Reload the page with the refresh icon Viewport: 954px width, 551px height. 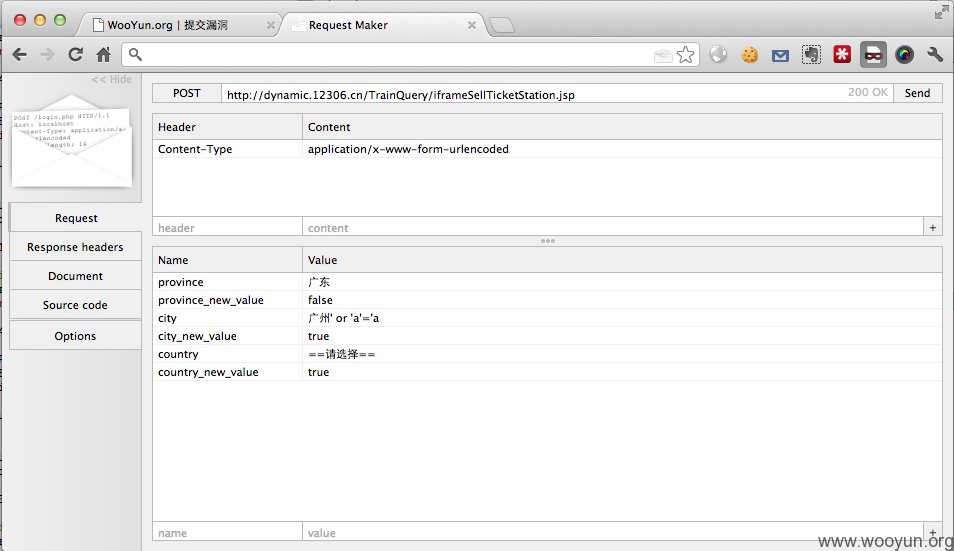point(75,55)
